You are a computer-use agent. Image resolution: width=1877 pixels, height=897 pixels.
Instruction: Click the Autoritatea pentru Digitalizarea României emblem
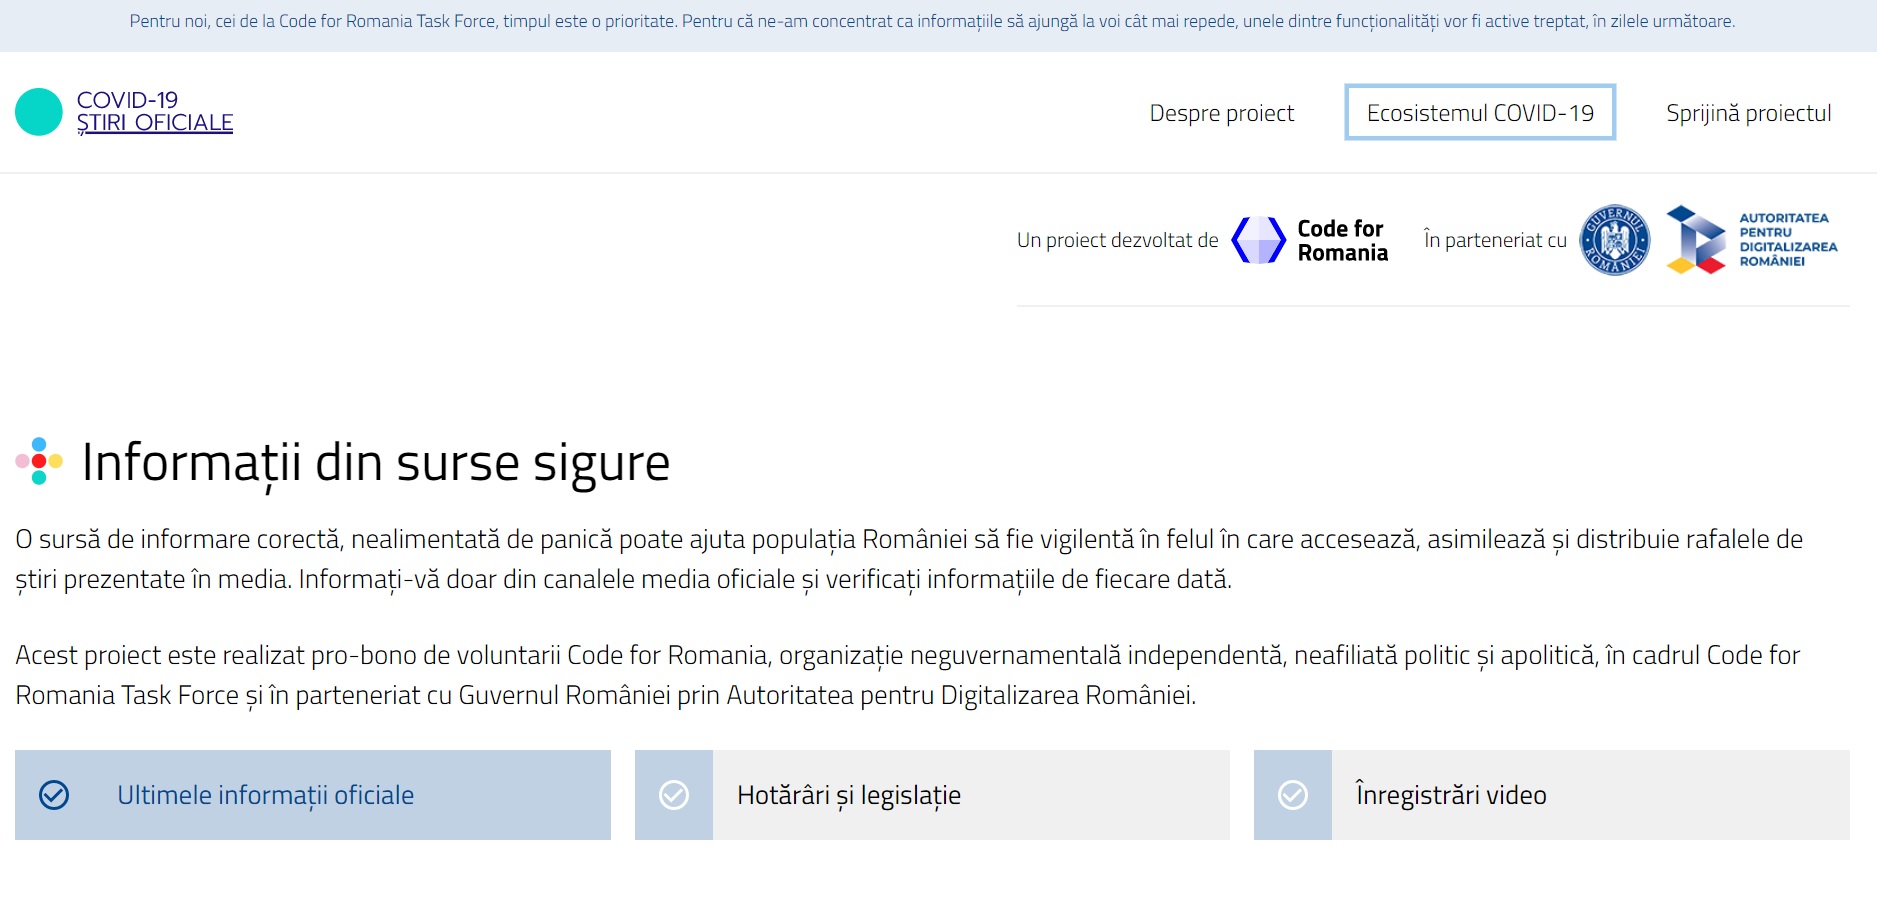1696,240
